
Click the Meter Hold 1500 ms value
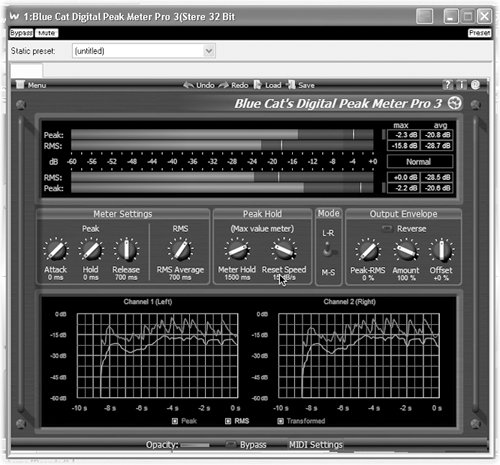click(x=237, y=277)
